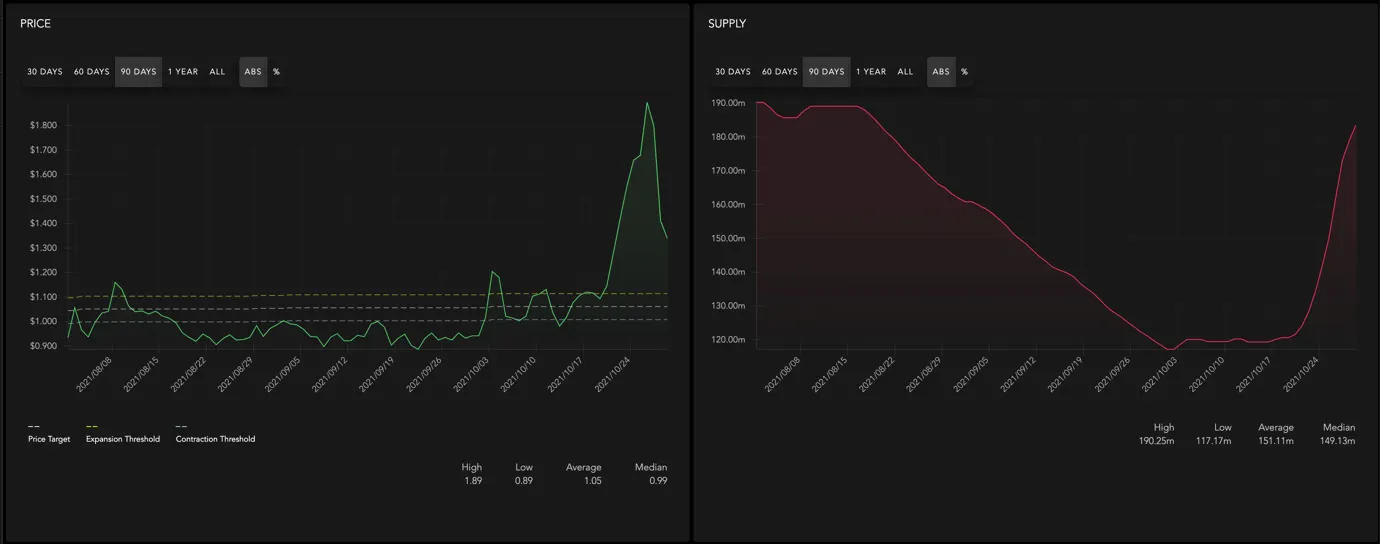Screen dimensions: 1380x544
Task: Toggle ABS mode on Price chart
Action: pyautogui.click(x=253, y=72)
